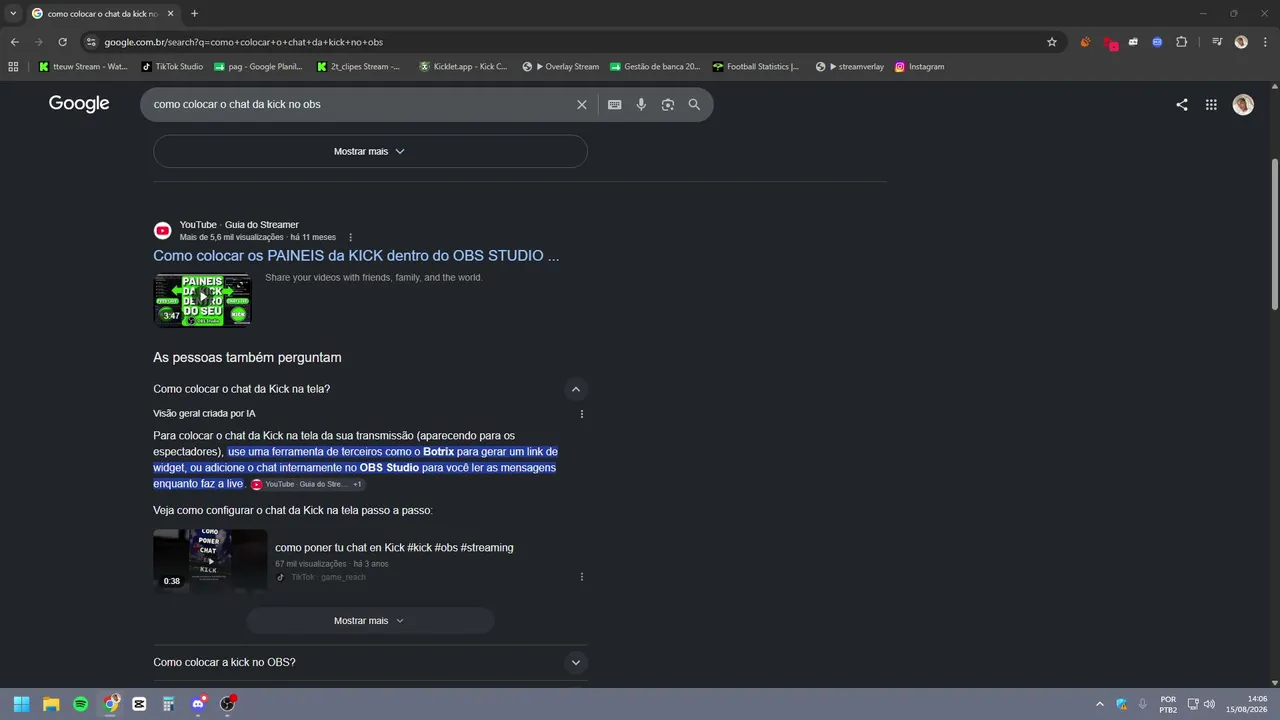The width and height of the screenshot is (1280, 720).
Task: Go to the Google logo home
Action: pos(79,104)
